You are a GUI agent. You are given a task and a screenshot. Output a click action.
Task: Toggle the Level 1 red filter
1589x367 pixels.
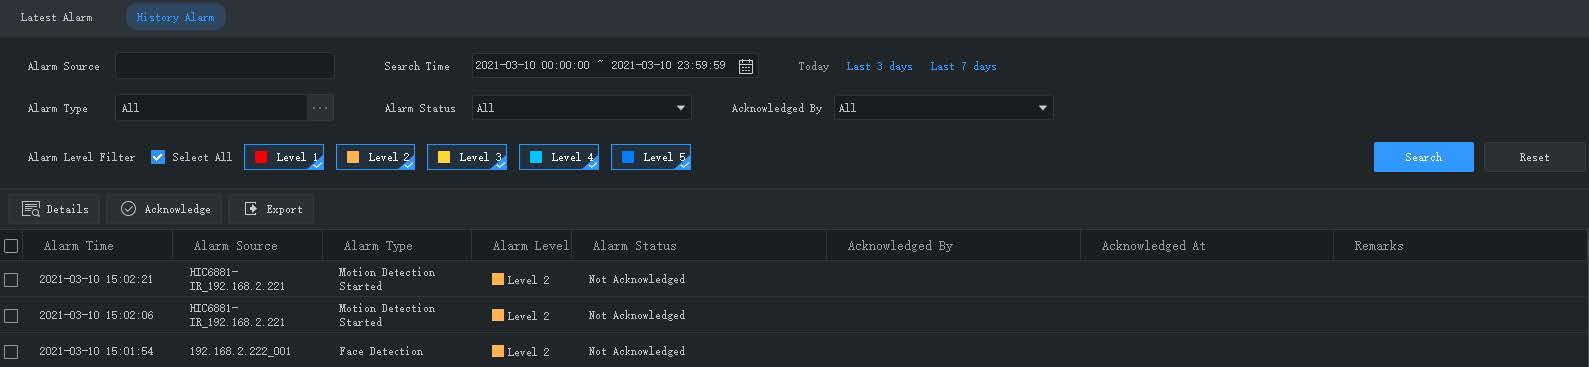click(284, 157)
